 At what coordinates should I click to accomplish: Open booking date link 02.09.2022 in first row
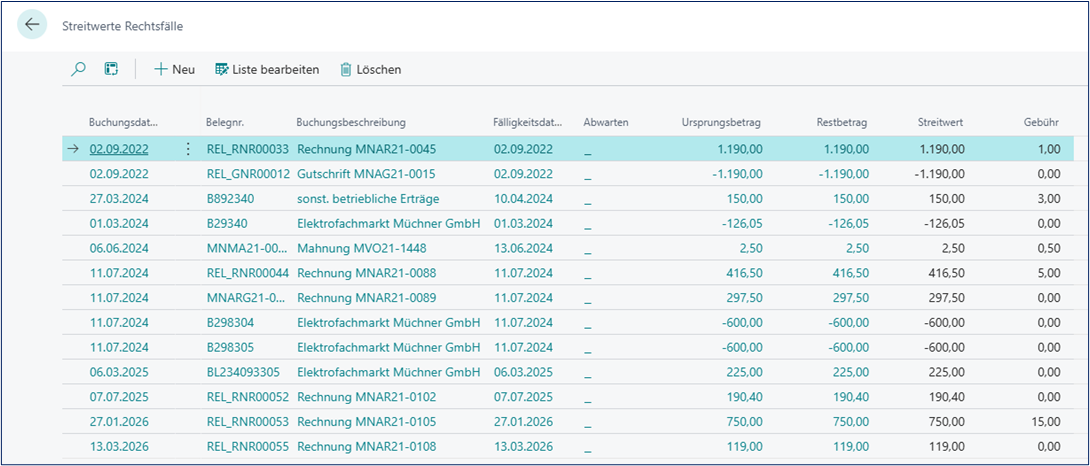click(x=119, y=149)
